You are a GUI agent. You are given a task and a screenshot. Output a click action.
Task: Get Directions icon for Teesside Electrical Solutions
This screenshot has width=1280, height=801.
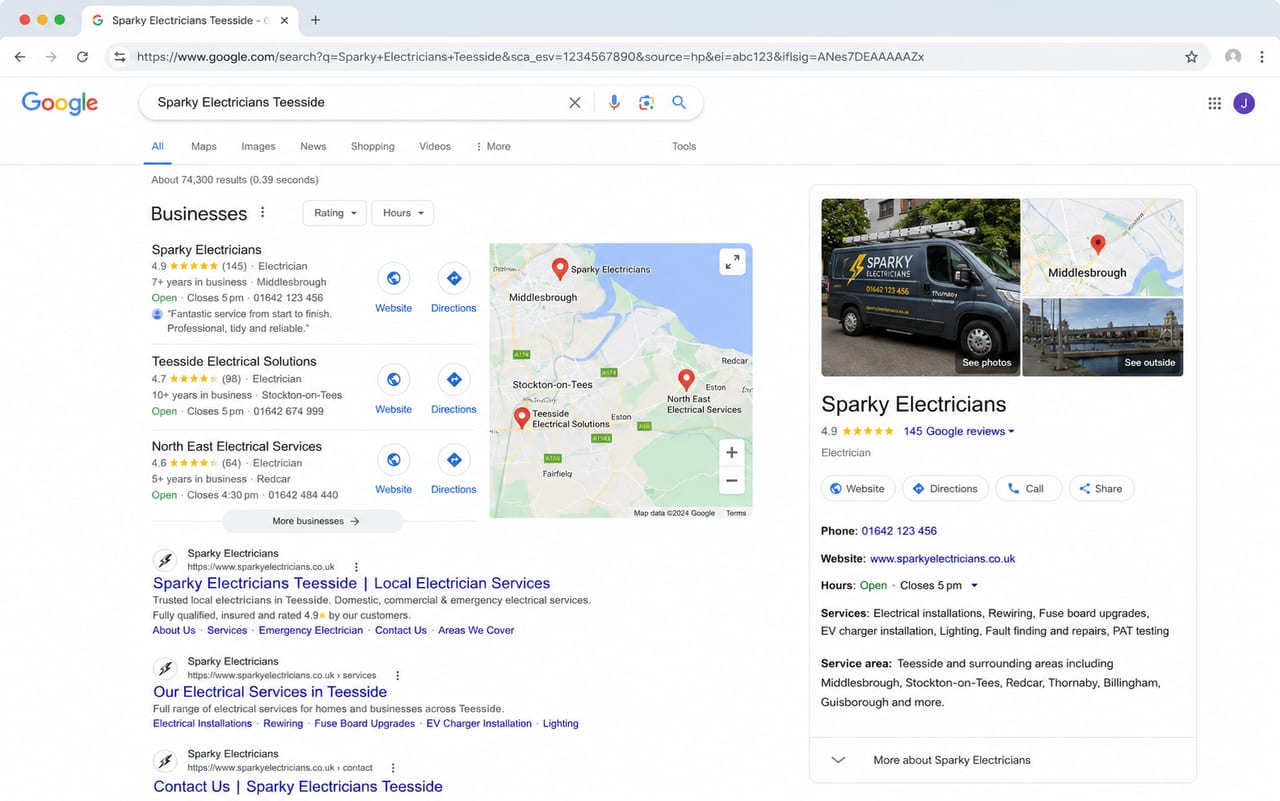point(454,379)
